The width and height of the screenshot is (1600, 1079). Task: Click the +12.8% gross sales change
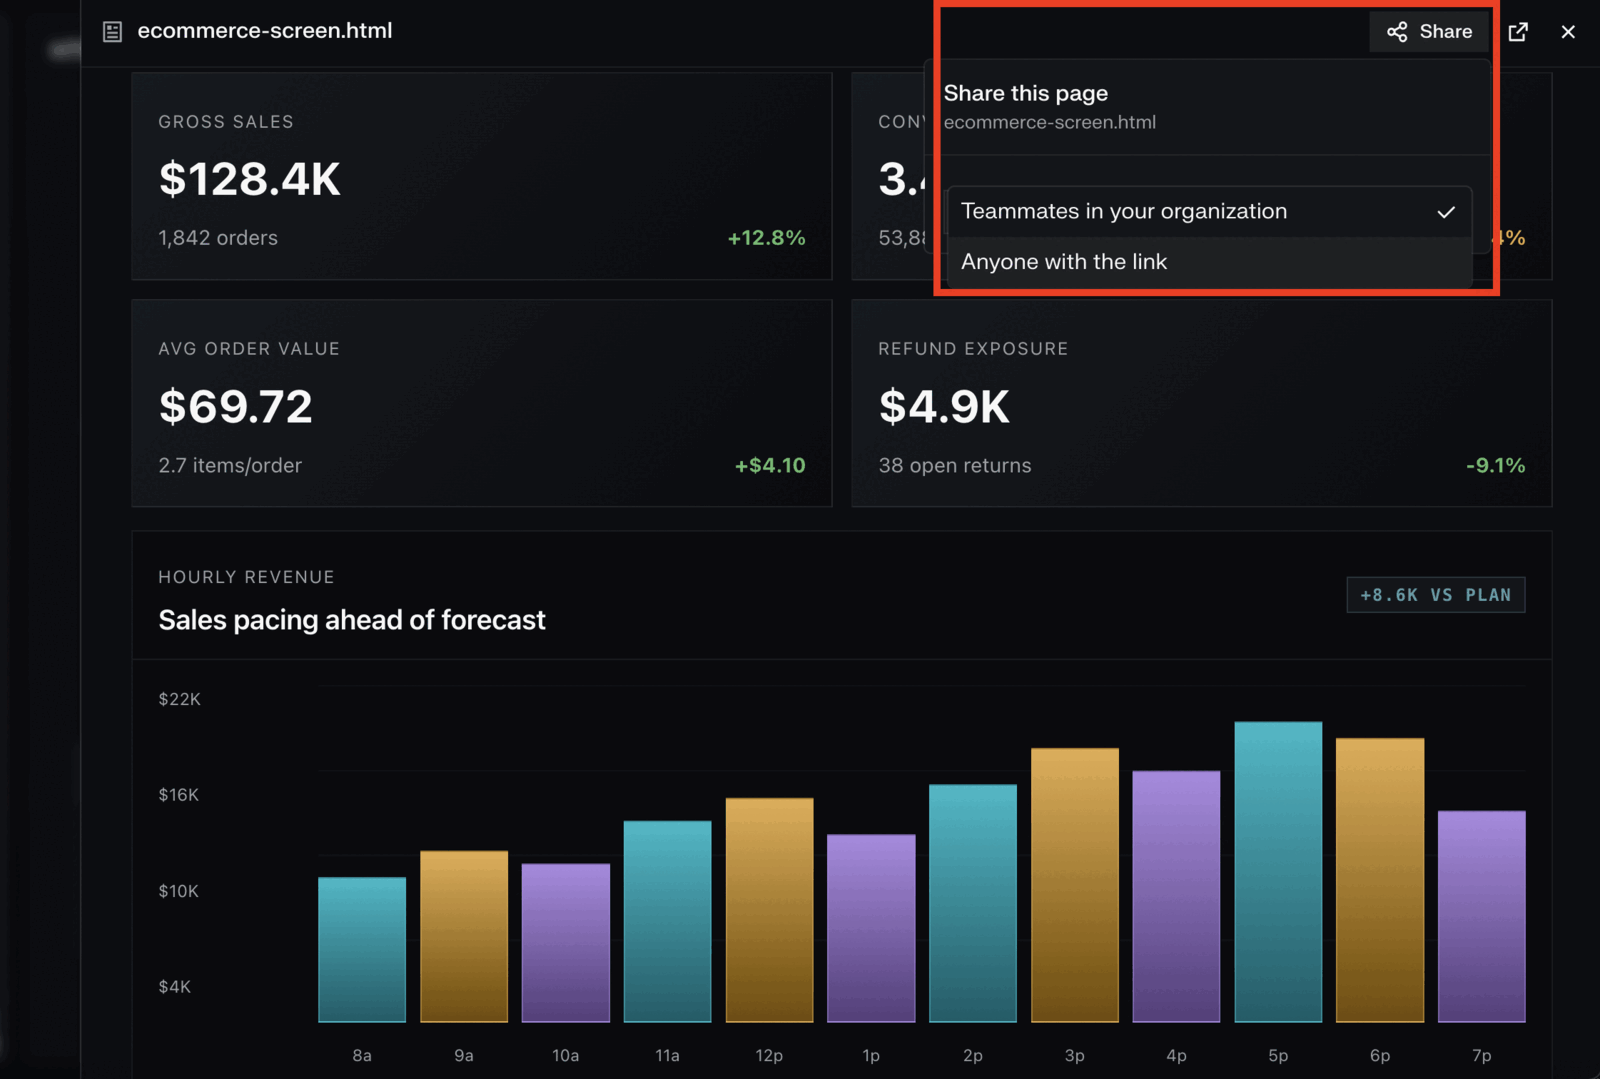coord(766,238)
